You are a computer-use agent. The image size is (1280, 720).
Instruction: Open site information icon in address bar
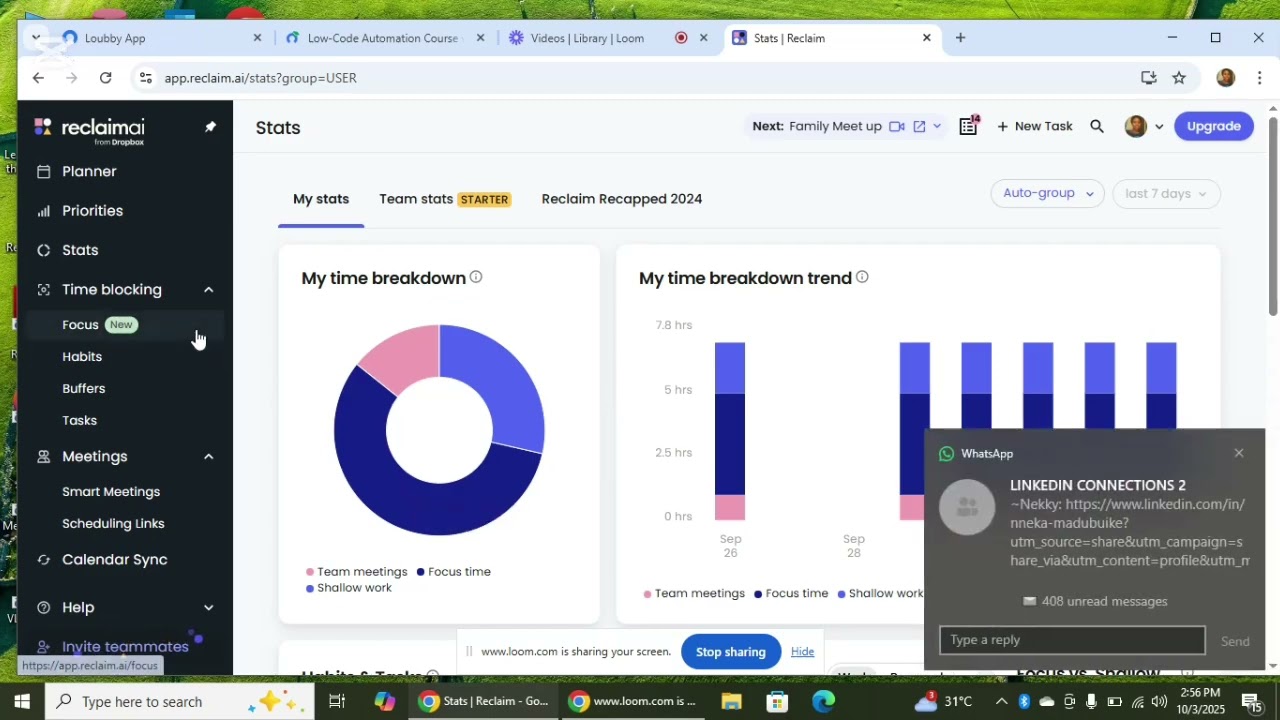(146, 78)
